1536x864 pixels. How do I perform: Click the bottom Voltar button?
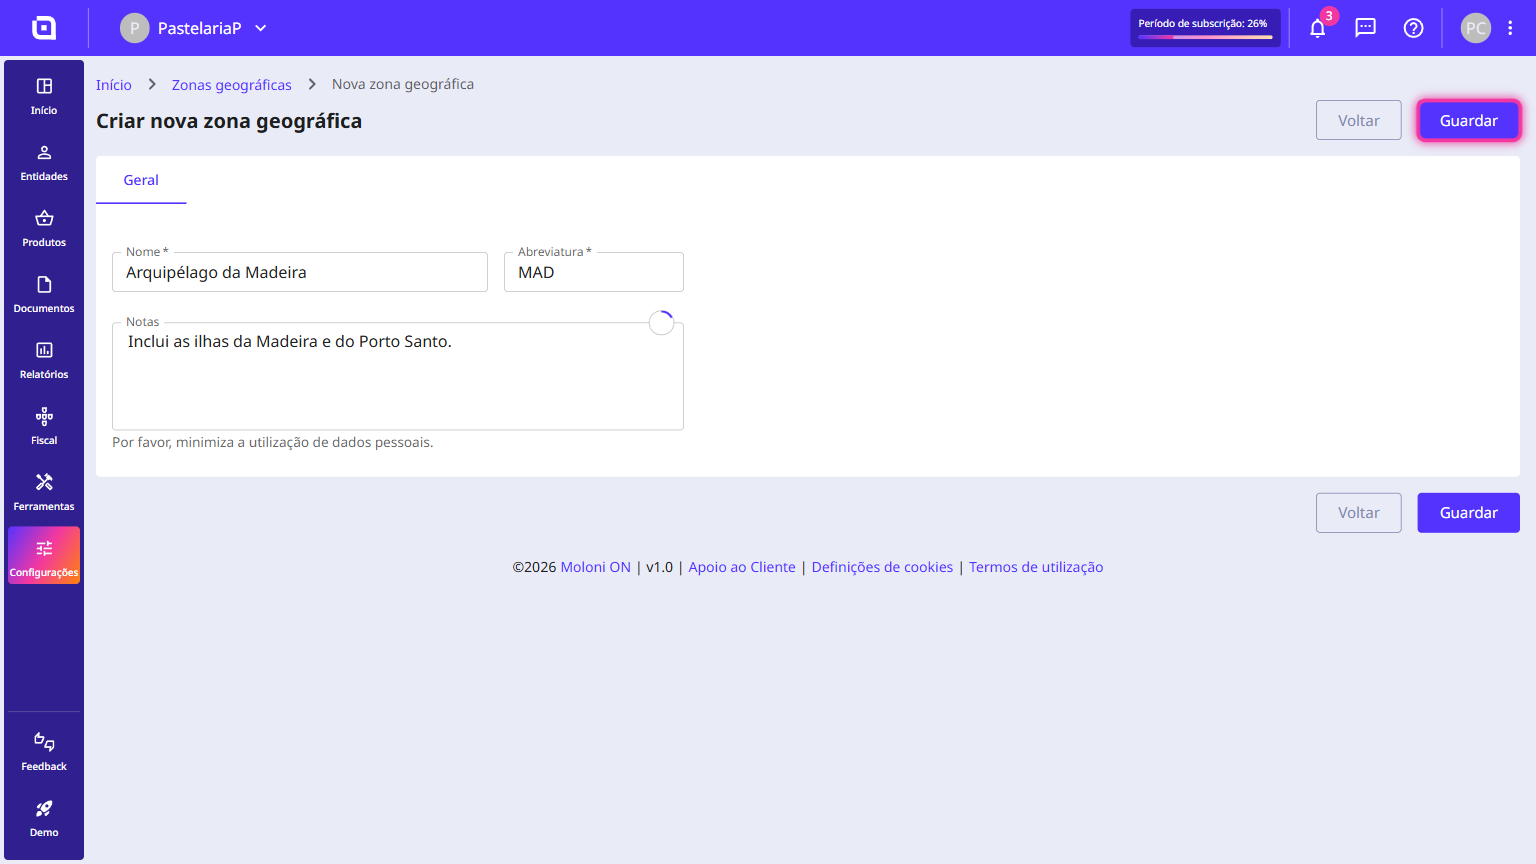tap(1359, 513)
